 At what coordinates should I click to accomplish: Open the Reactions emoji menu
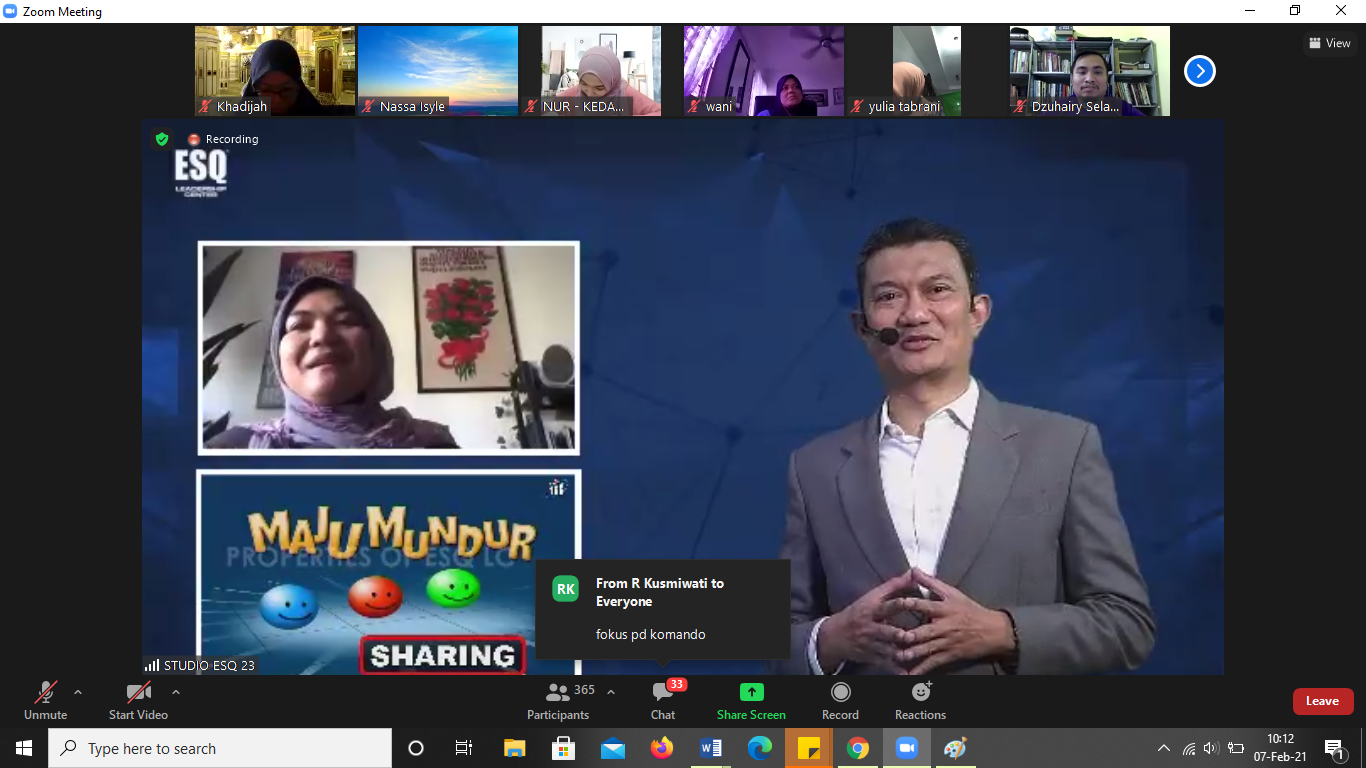coord(920,692)
